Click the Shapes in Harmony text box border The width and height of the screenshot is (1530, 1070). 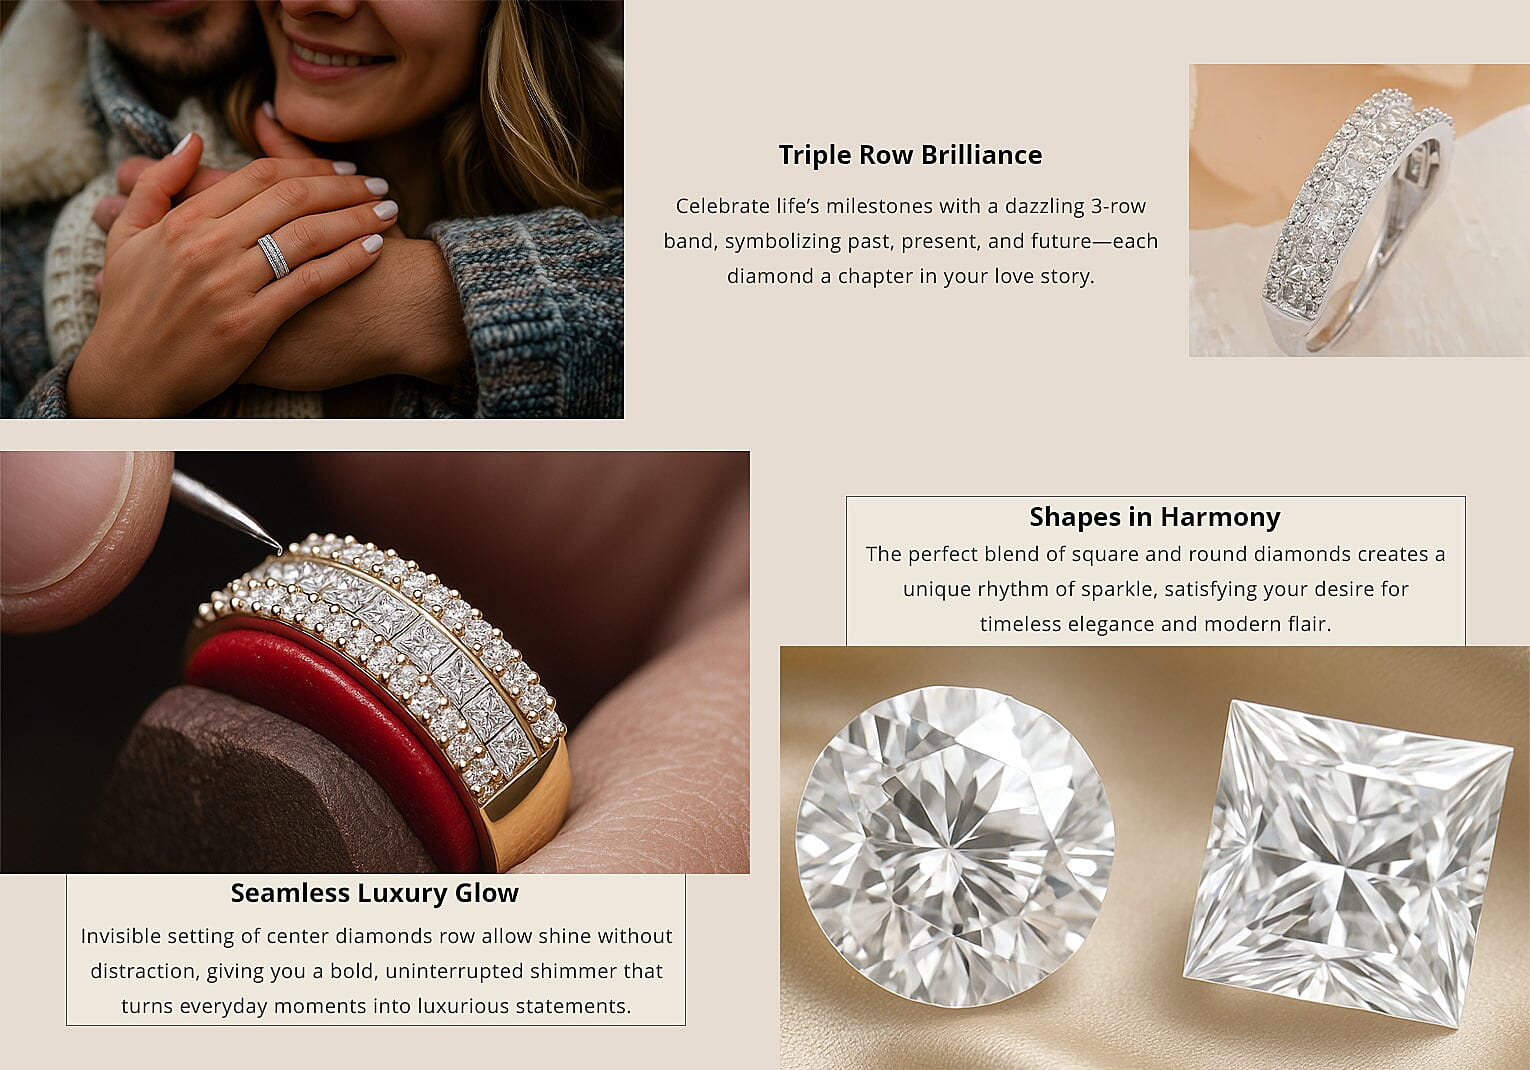pos(1155,497)
